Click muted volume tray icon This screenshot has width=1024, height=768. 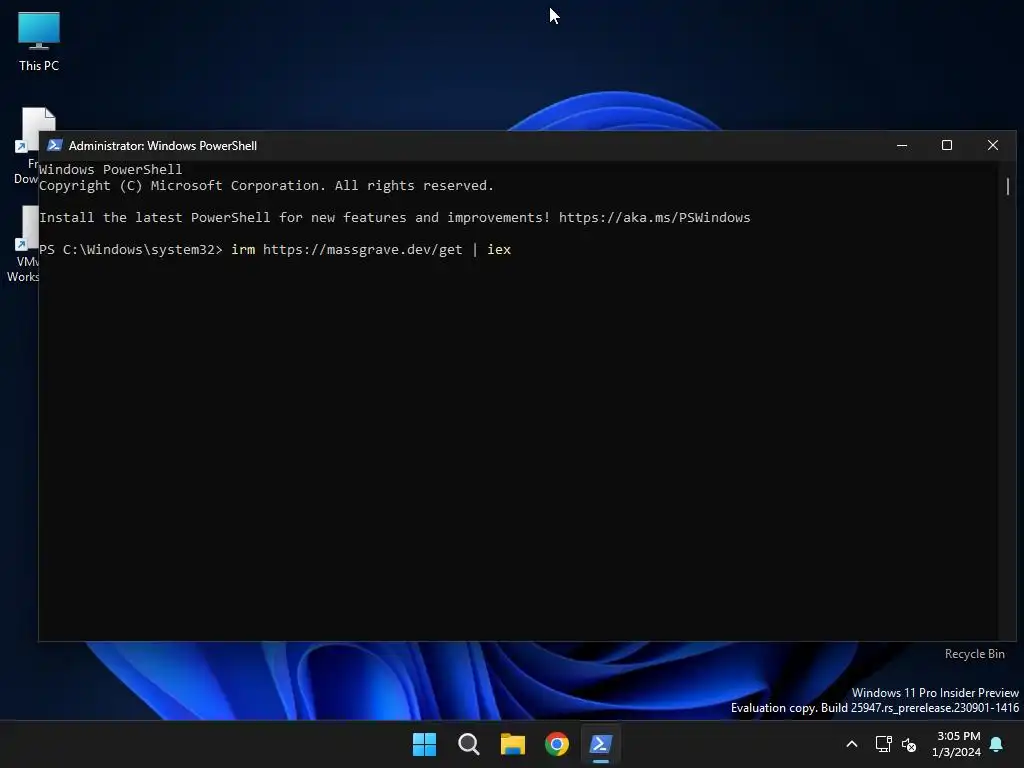908,744
